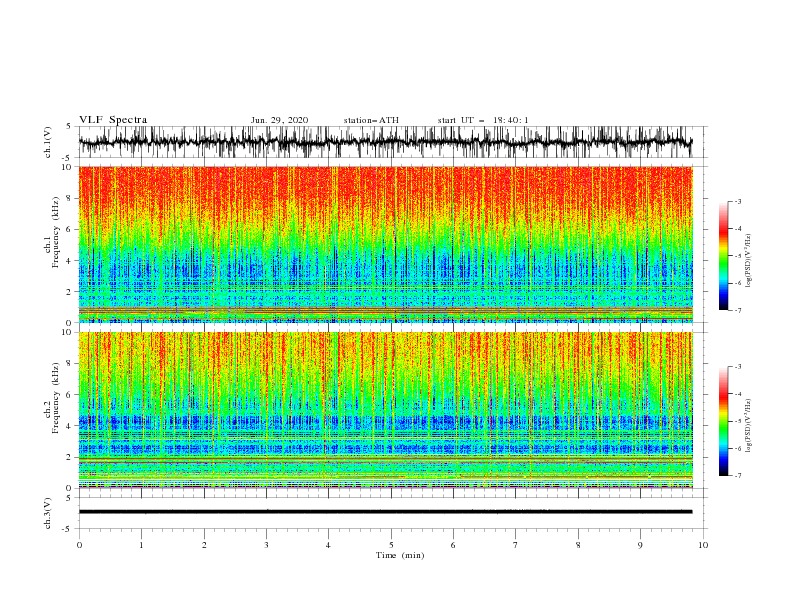Click the "-3" tick on ch.1 colorbar
Viewport: 792px width, 612px height.
click(737, 201)
